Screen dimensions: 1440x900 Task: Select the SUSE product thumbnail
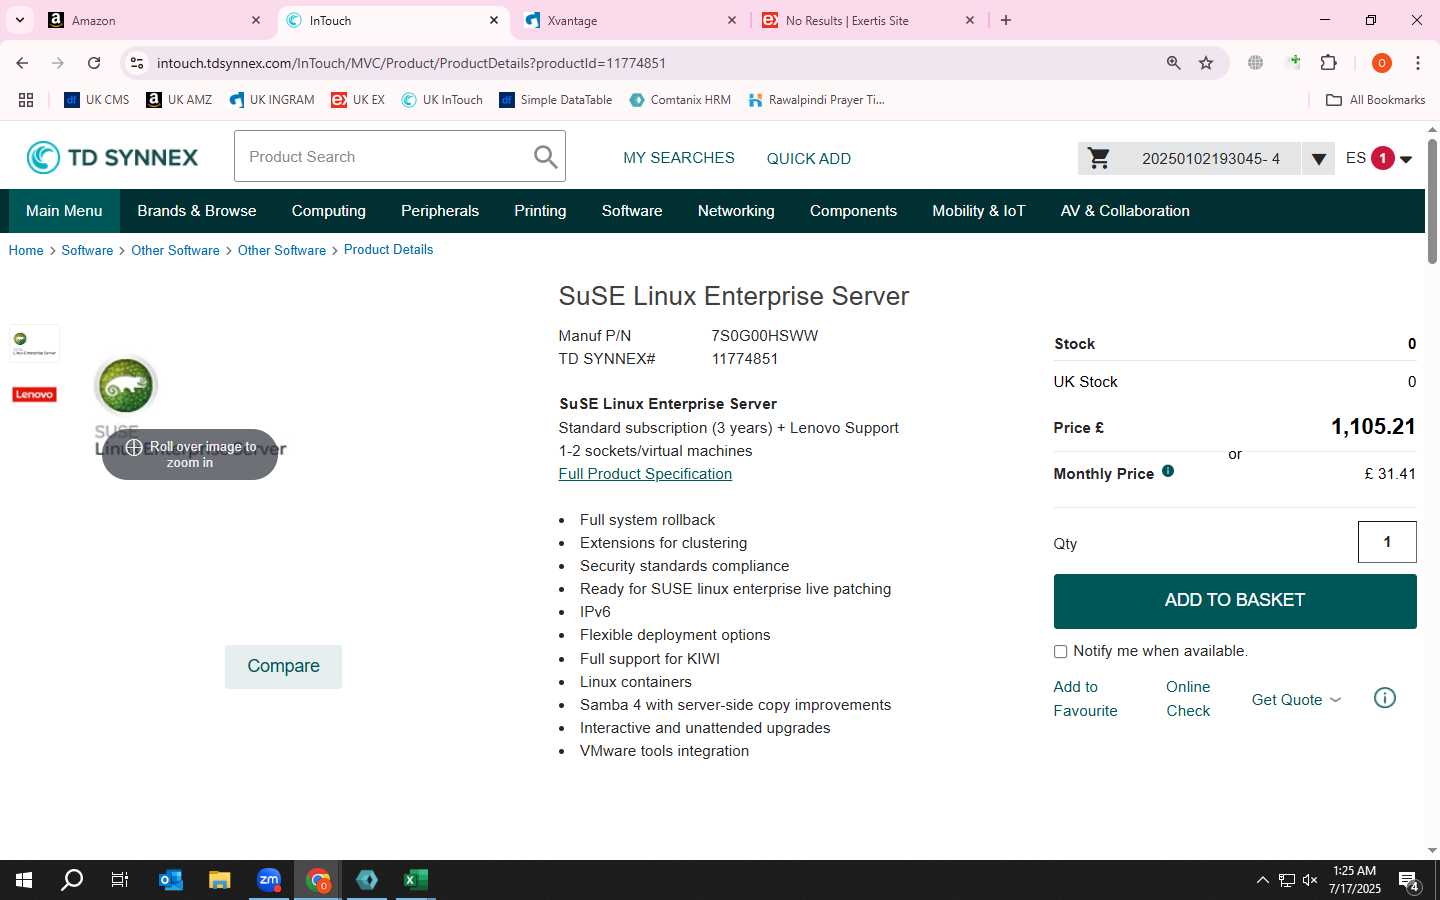(35, 343)
